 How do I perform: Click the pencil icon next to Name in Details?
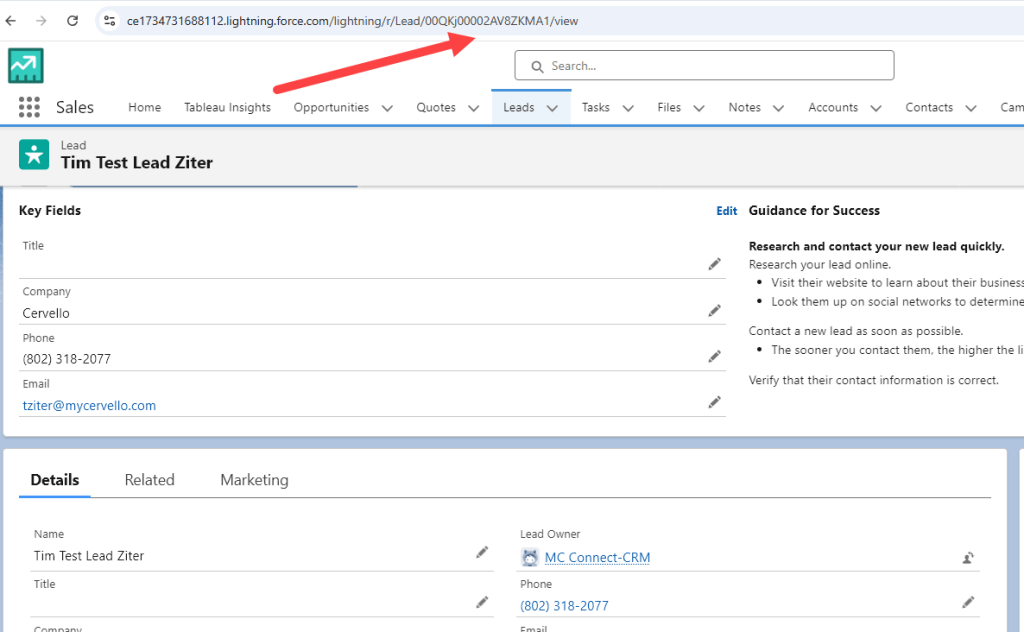point(482,552)
